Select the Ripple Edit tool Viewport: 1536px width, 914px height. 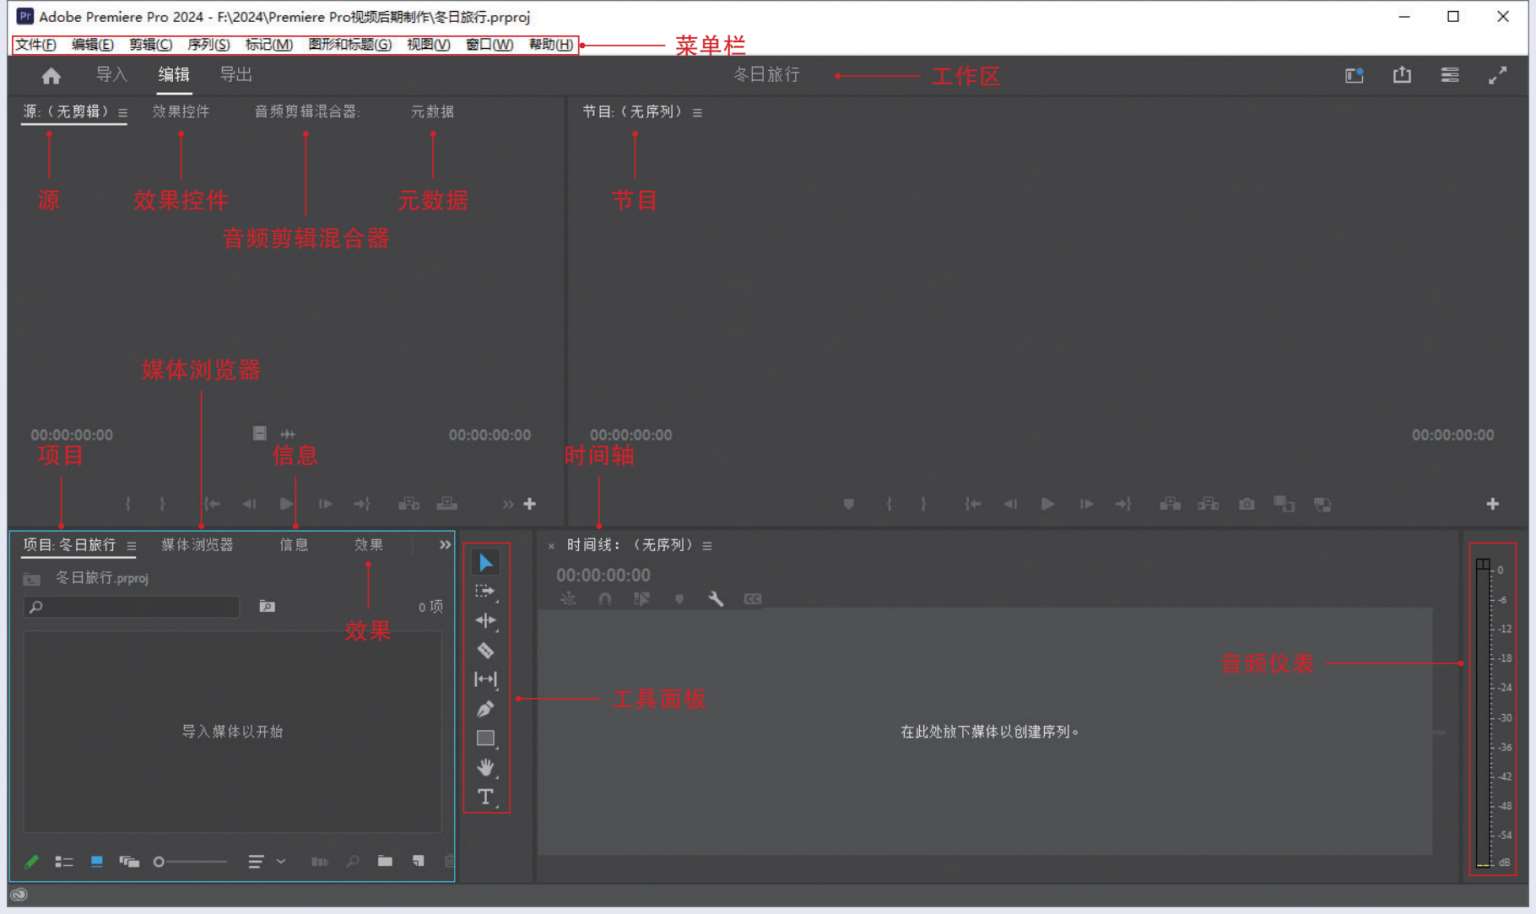(x=485, y=621)
